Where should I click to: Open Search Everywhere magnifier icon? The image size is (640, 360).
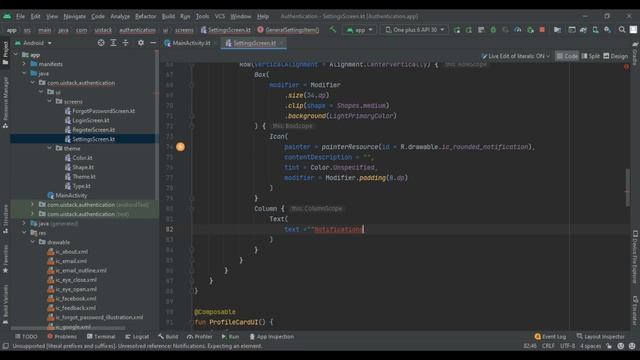[622, 30]
